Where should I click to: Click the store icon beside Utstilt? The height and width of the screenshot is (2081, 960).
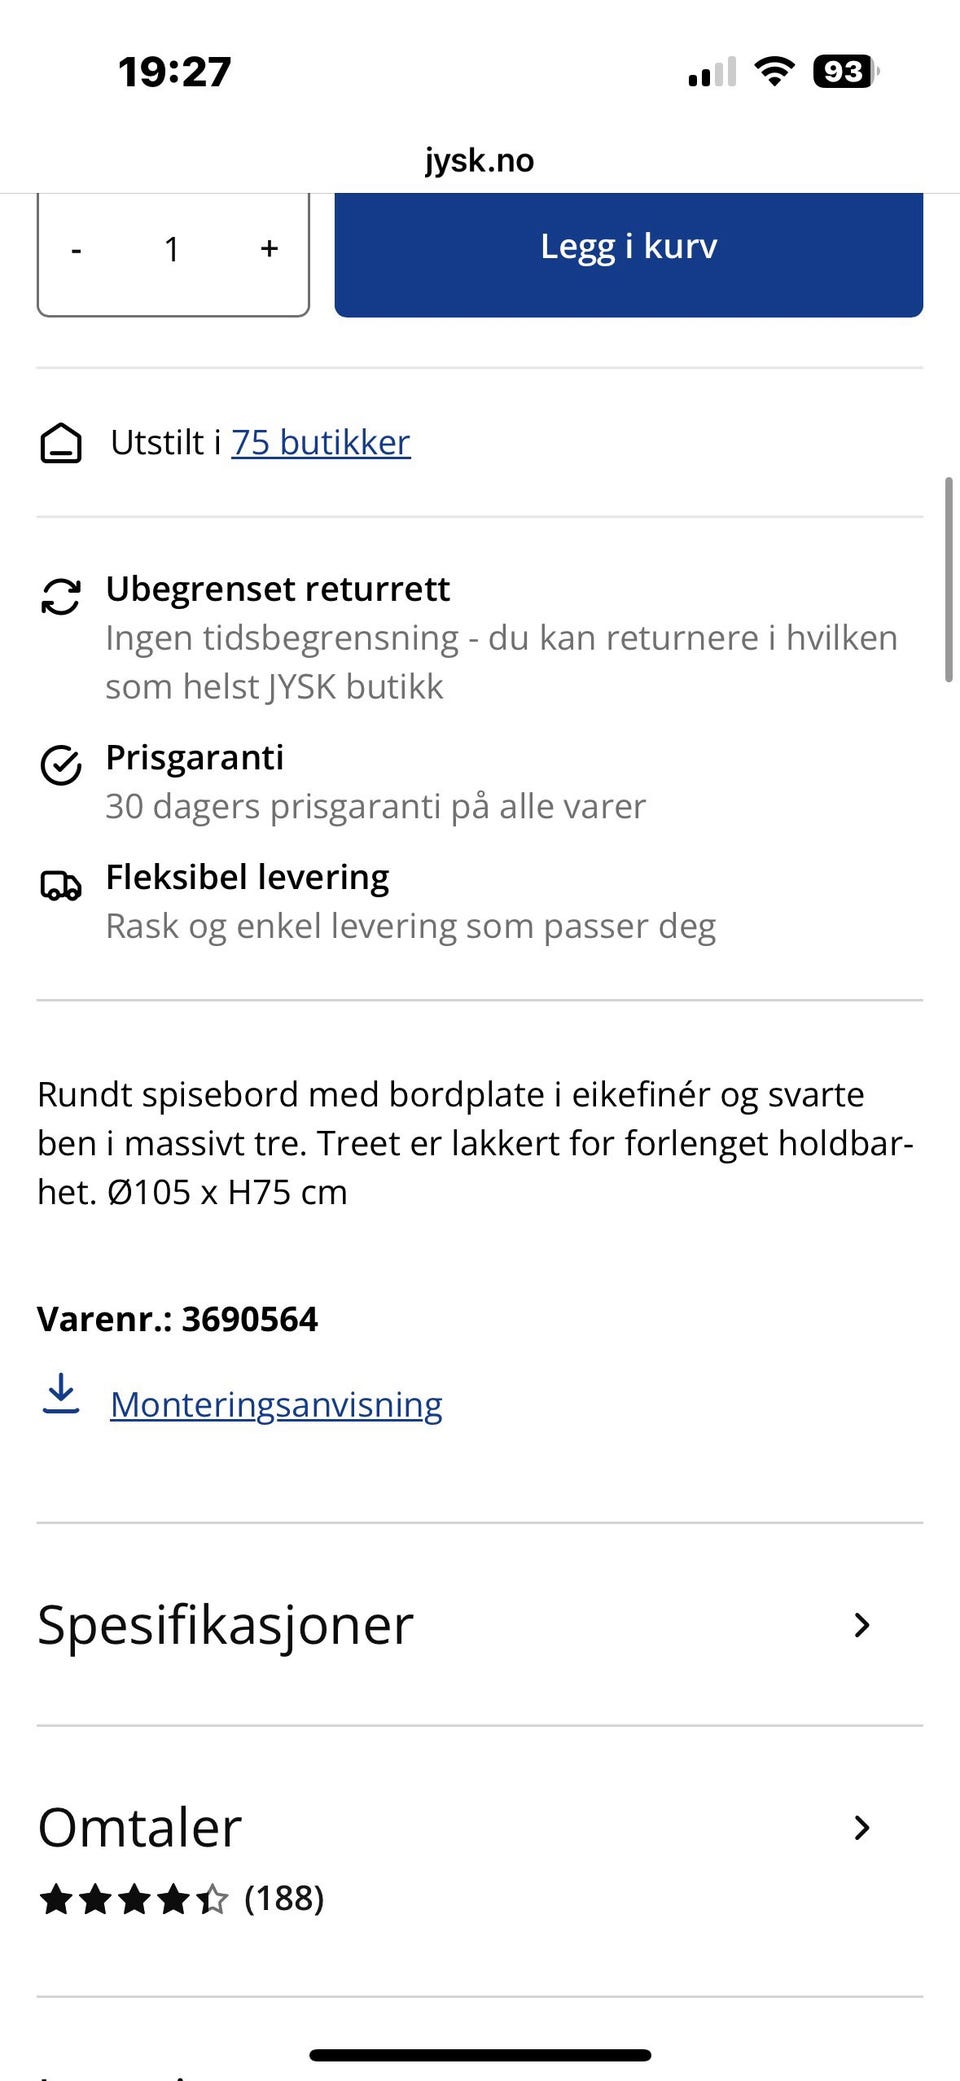(61, 444)
